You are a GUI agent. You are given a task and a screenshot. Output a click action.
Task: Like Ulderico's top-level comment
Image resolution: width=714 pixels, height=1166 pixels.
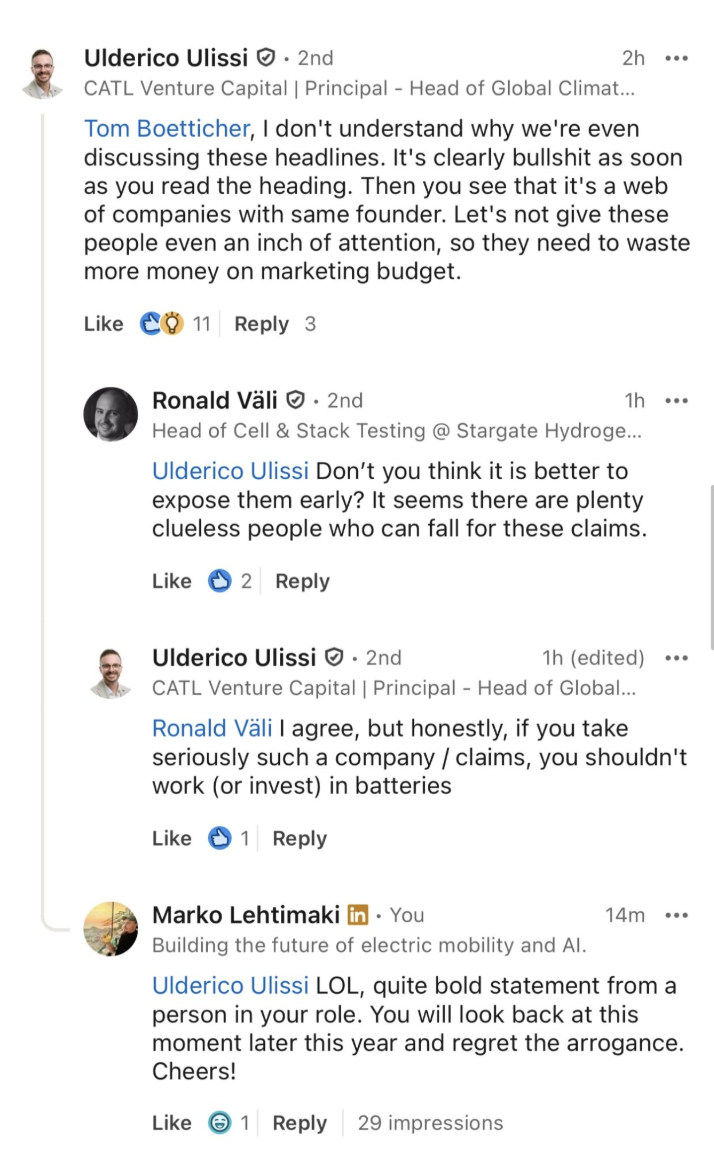click(x=103, y=324)
